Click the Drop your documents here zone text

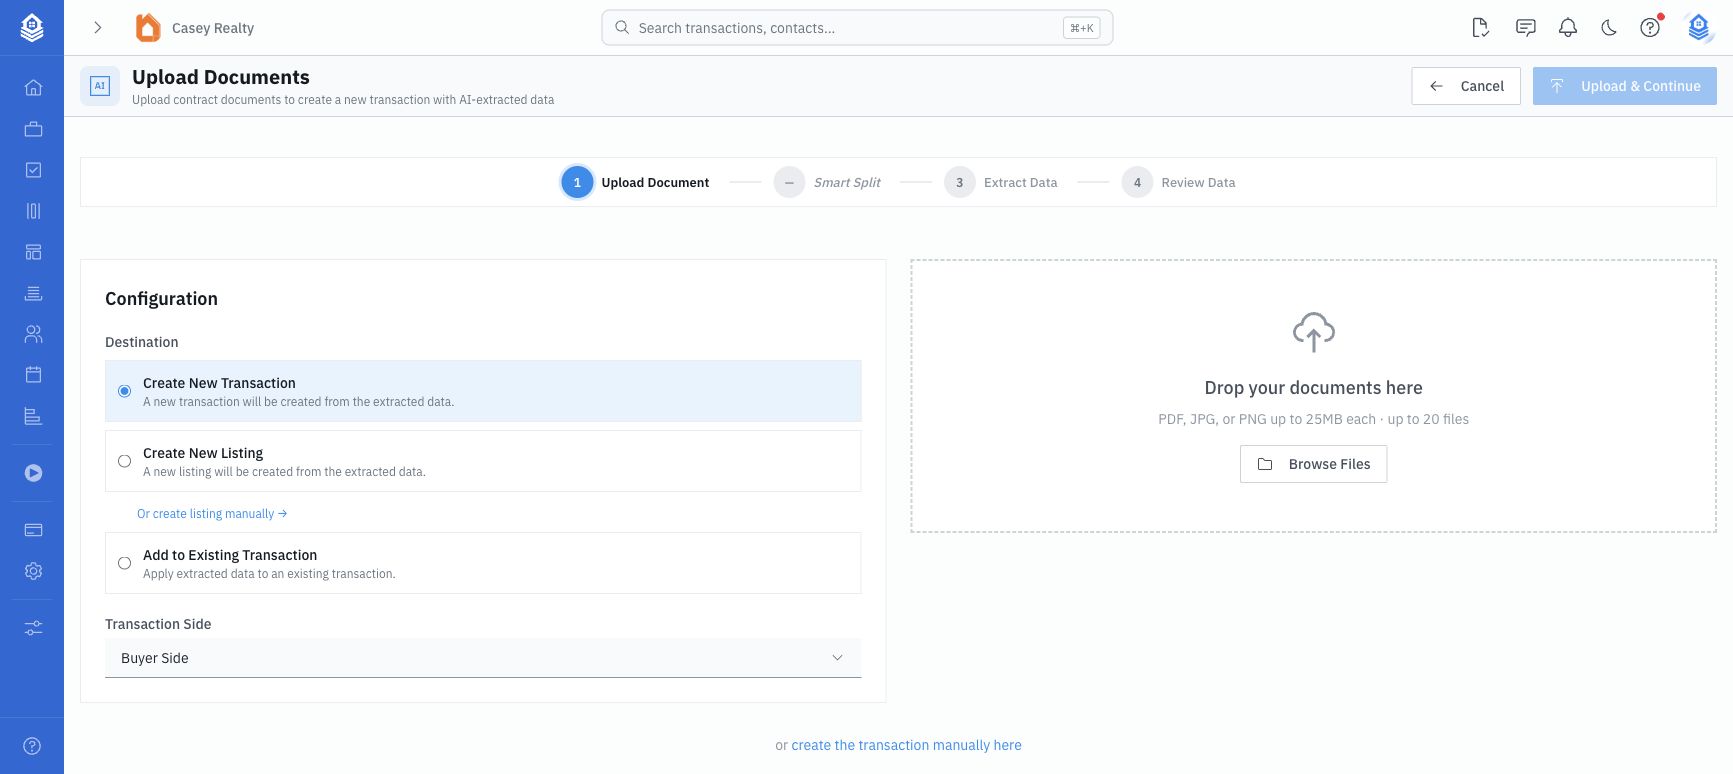click(1313, 388)
